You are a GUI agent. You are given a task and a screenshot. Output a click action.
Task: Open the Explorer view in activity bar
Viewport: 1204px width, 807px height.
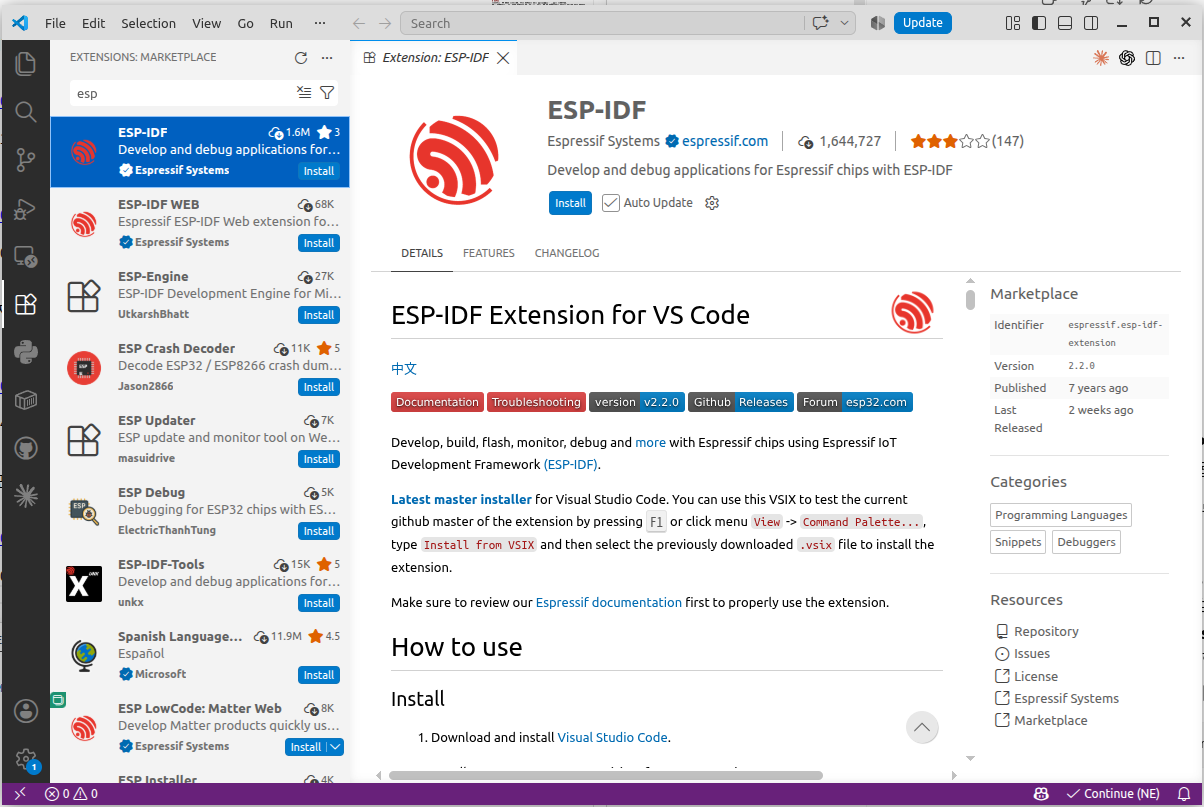click(x=26, y=64)
